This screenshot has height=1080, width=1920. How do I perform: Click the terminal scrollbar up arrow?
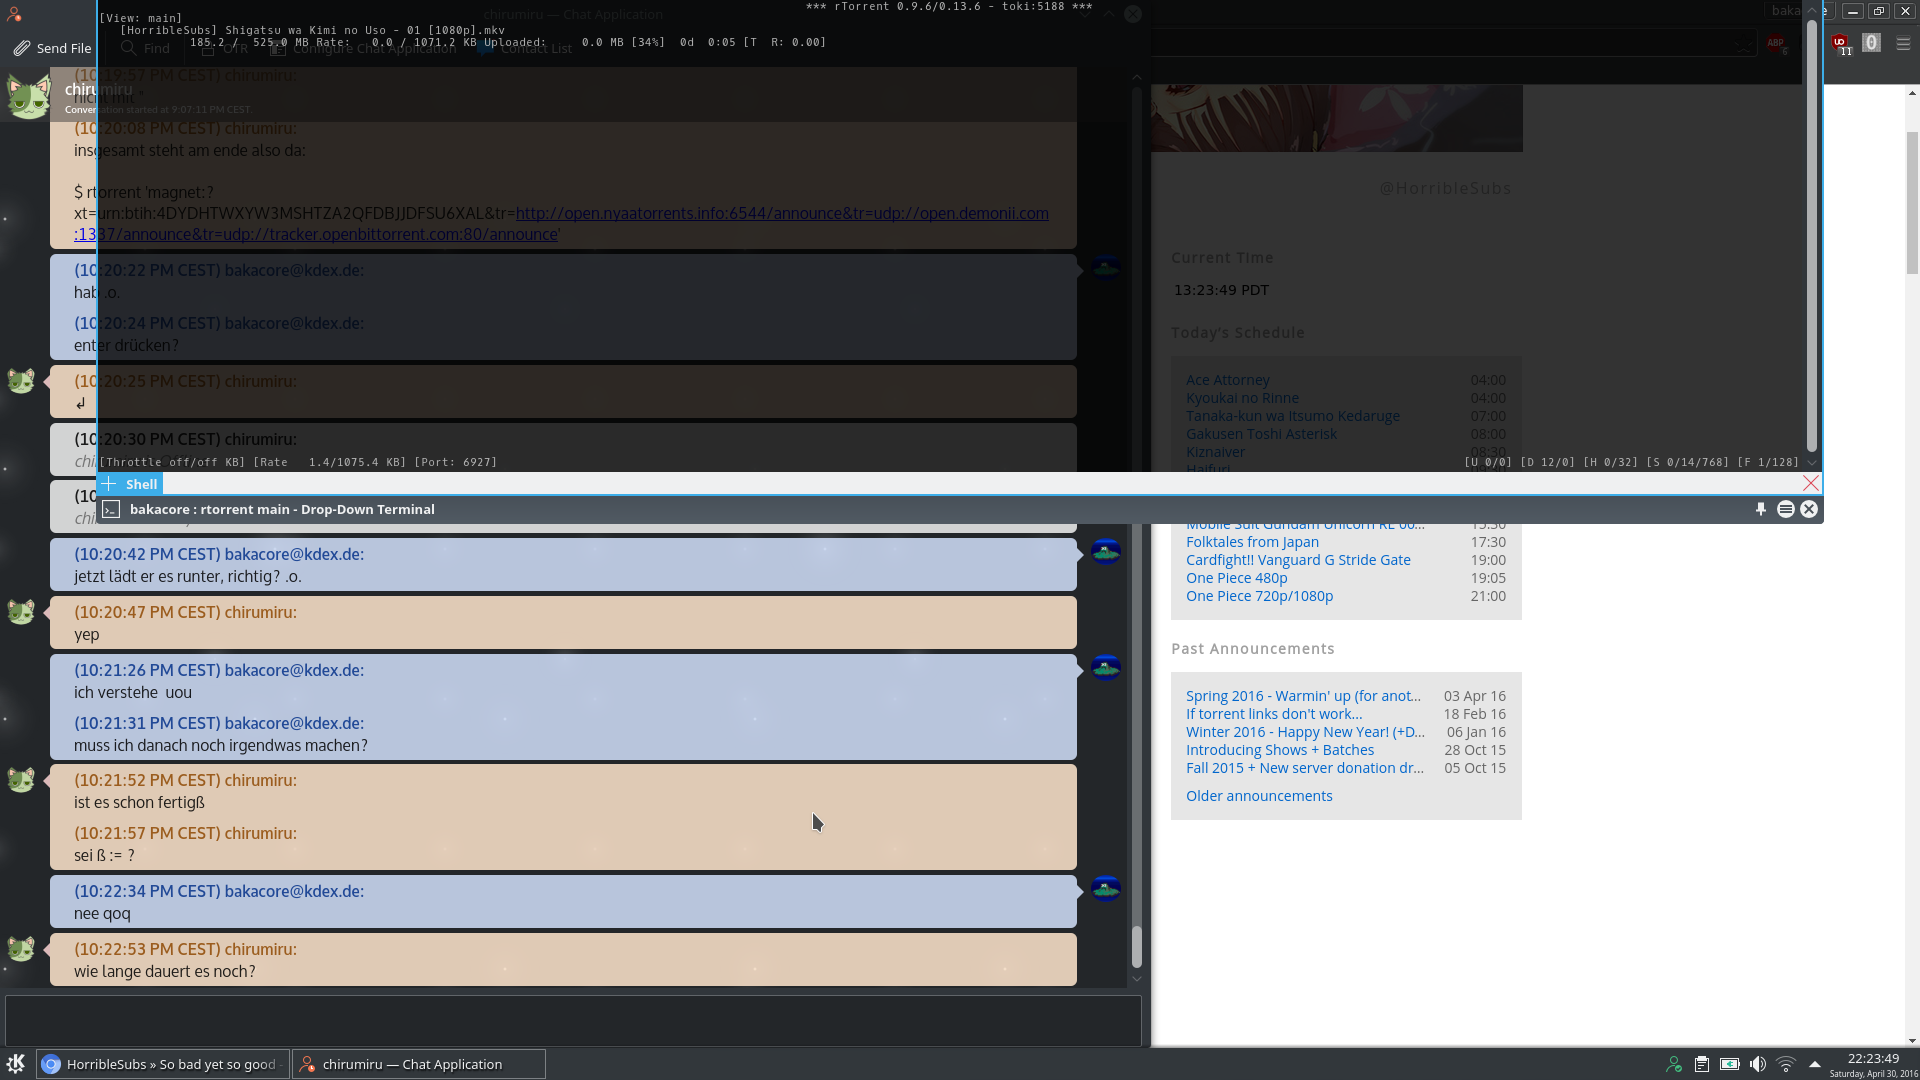point(1811,10)
